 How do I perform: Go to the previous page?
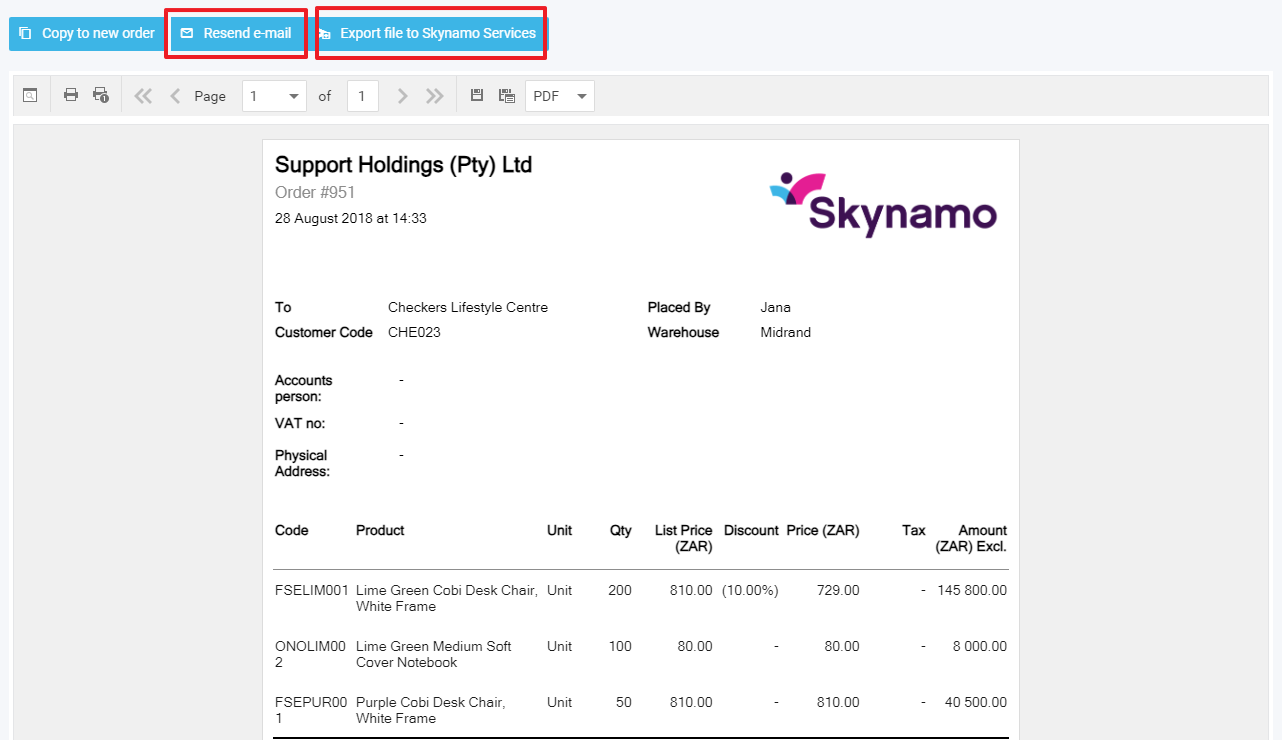pyautogui.click(x=175, y=96)
